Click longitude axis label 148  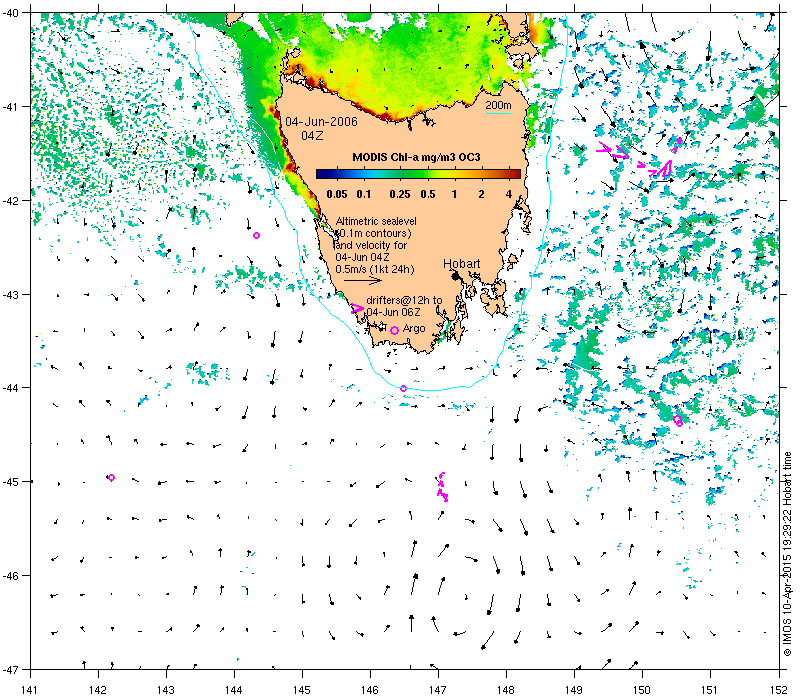506,690
